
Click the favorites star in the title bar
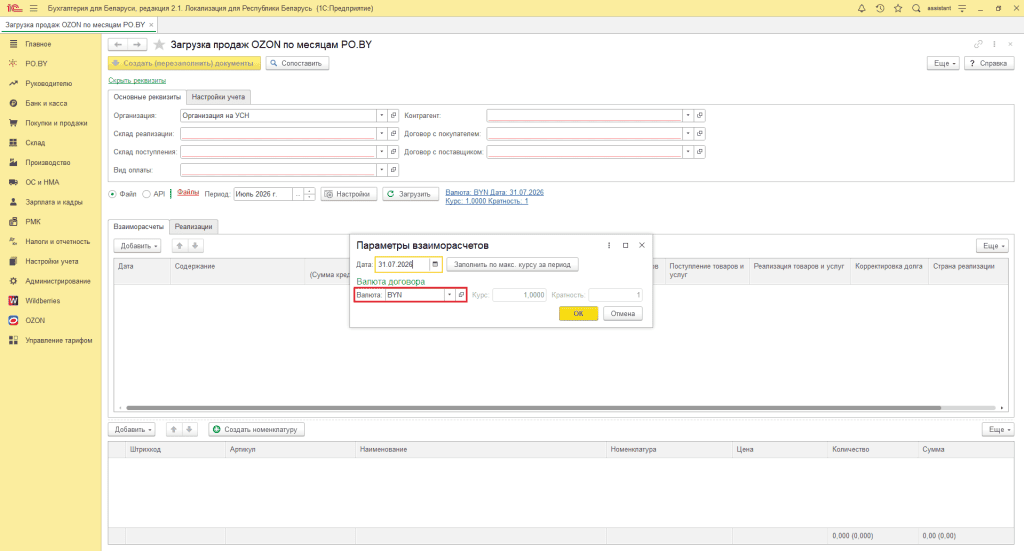pos(898,8)
